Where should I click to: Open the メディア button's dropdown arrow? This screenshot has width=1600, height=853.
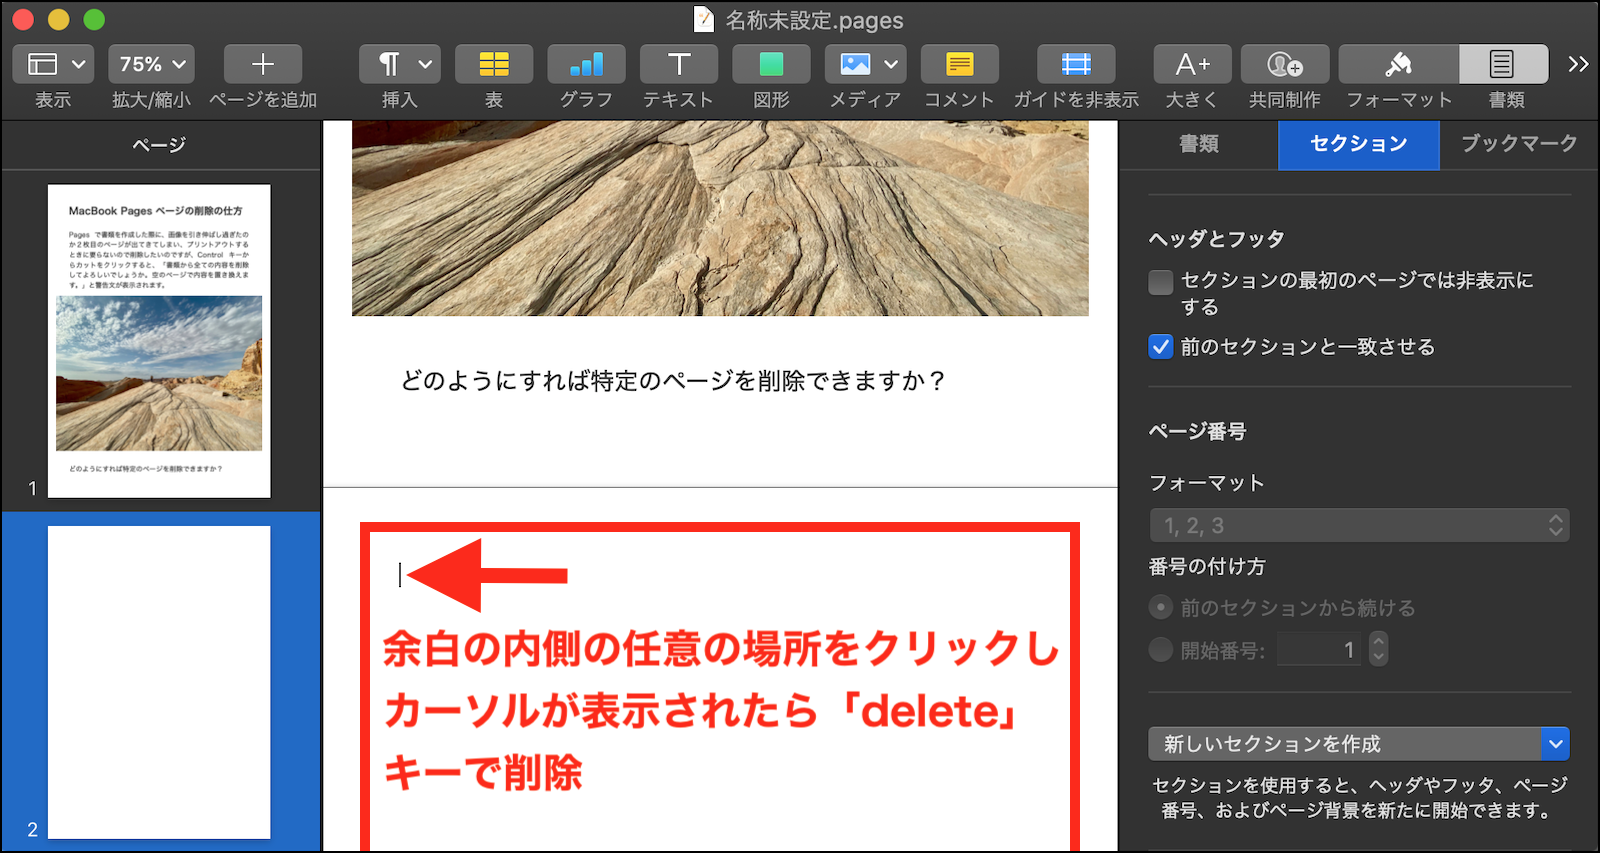[891, 64]
